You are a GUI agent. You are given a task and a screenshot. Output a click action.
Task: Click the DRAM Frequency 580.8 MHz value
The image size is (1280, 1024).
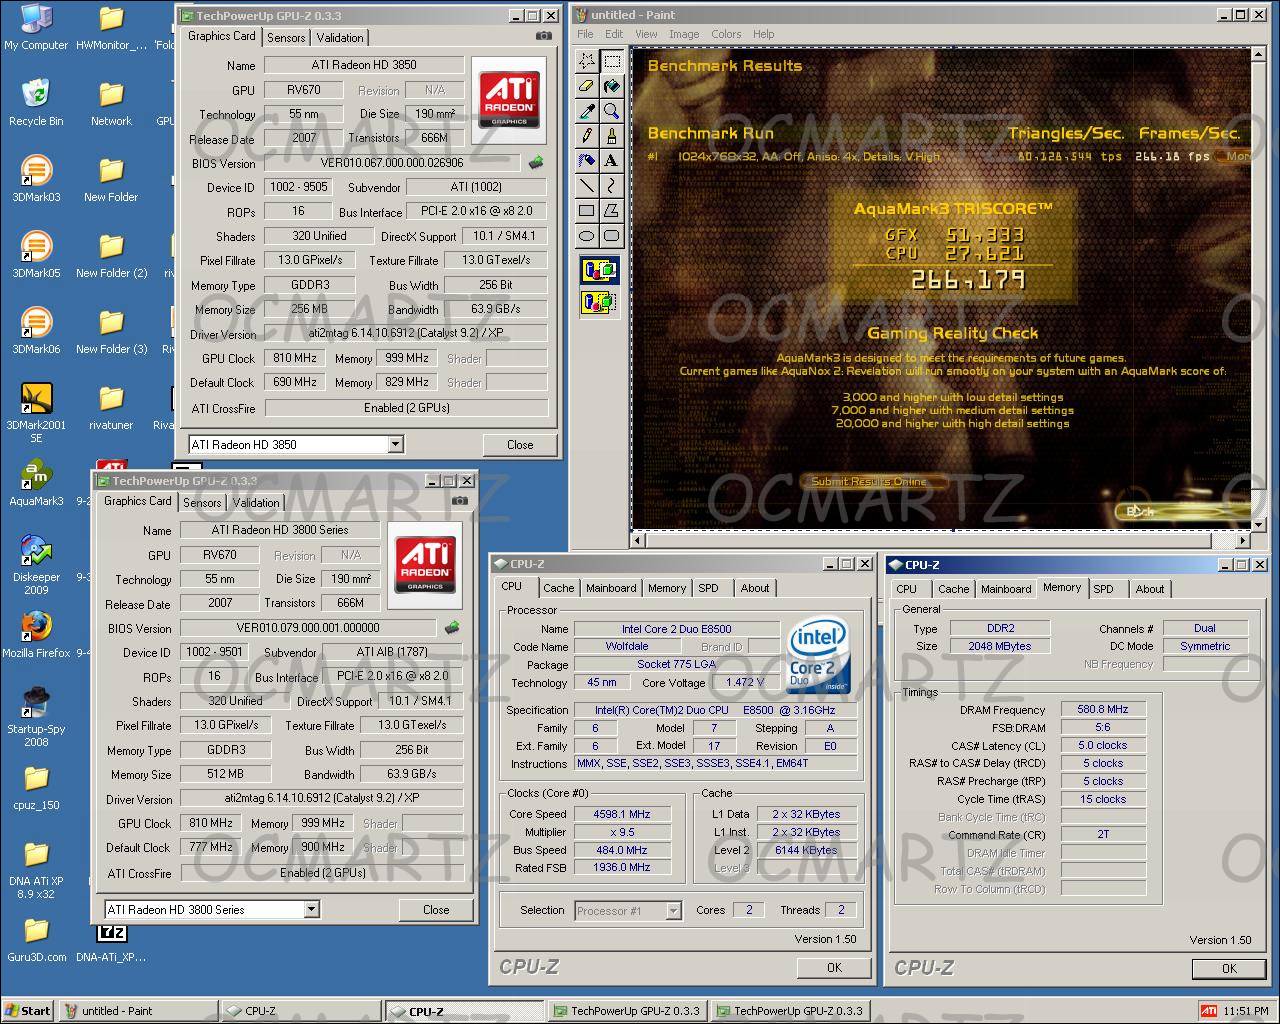pos(1102,710)
